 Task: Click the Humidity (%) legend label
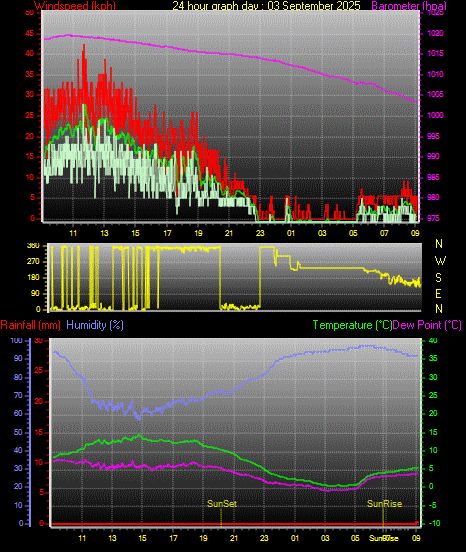point(95,325)
